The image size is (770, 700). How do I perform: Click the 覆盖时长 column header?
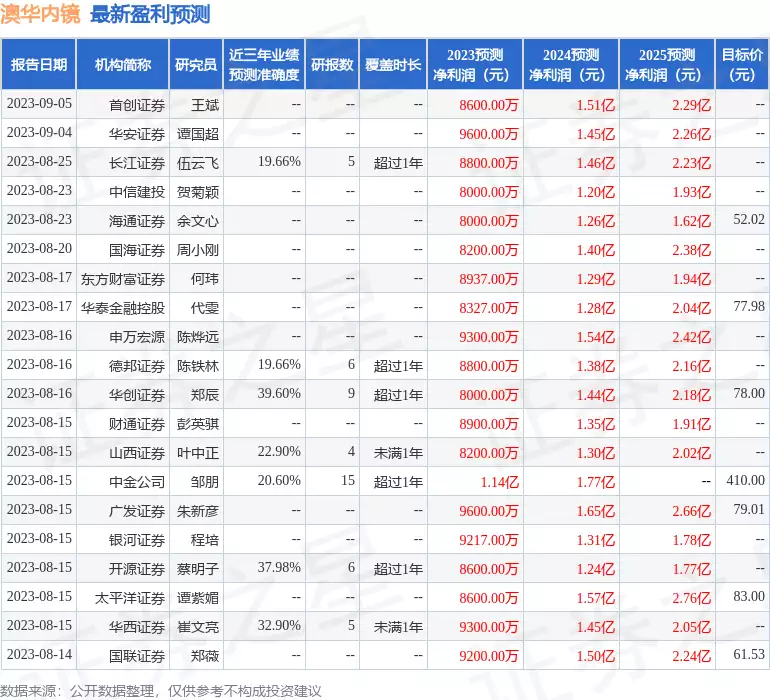click(393, 65)
